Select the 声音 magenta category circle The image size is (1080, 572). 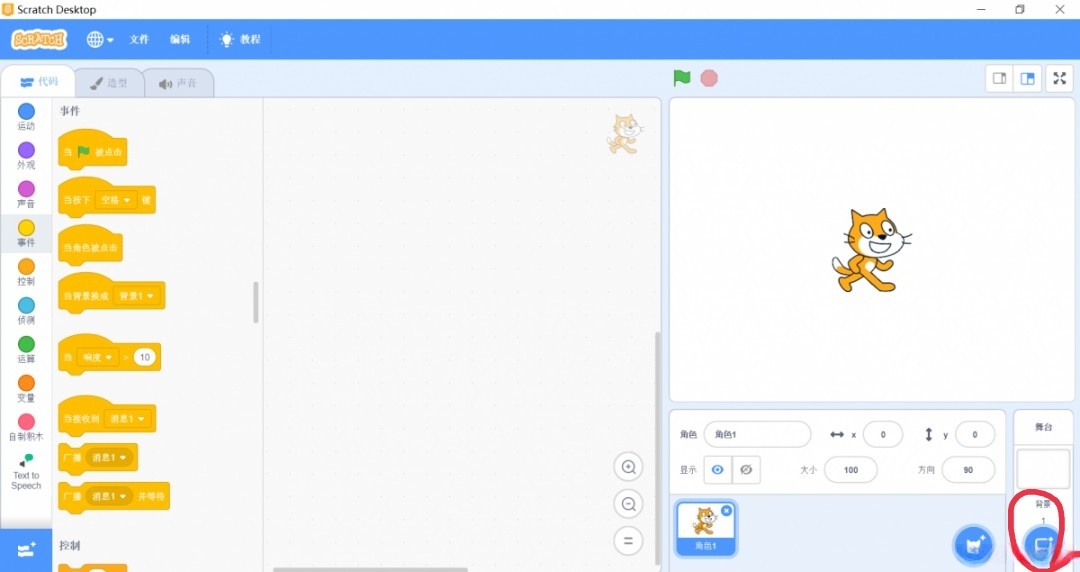click(x=26, y=189)
